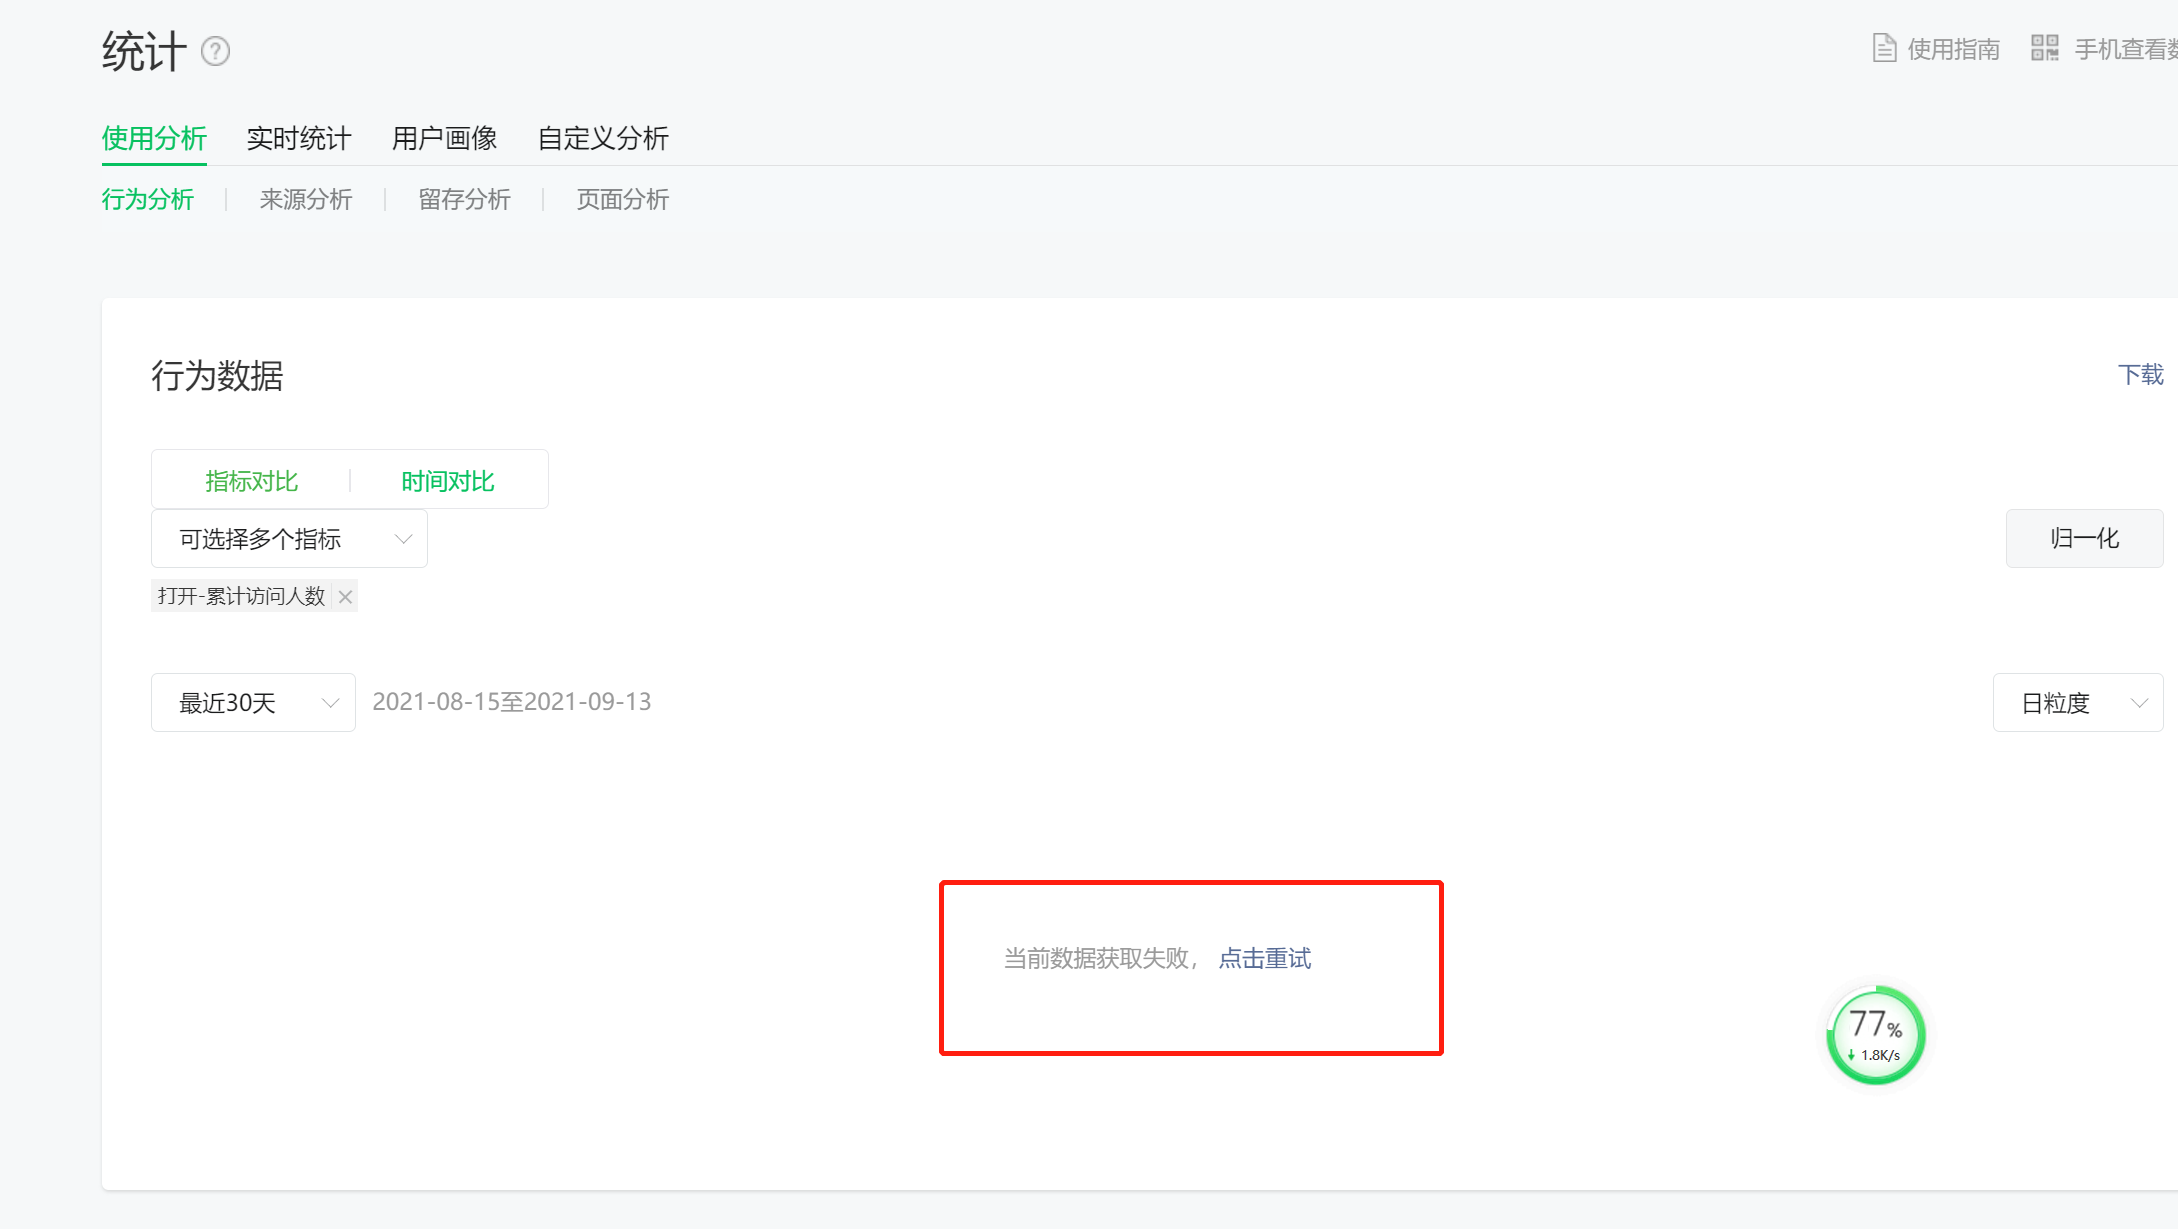The image size is (2178, 1229).
Task: Open the 日粒度 granularity dropdown
Action: (x=2078, y=703)
